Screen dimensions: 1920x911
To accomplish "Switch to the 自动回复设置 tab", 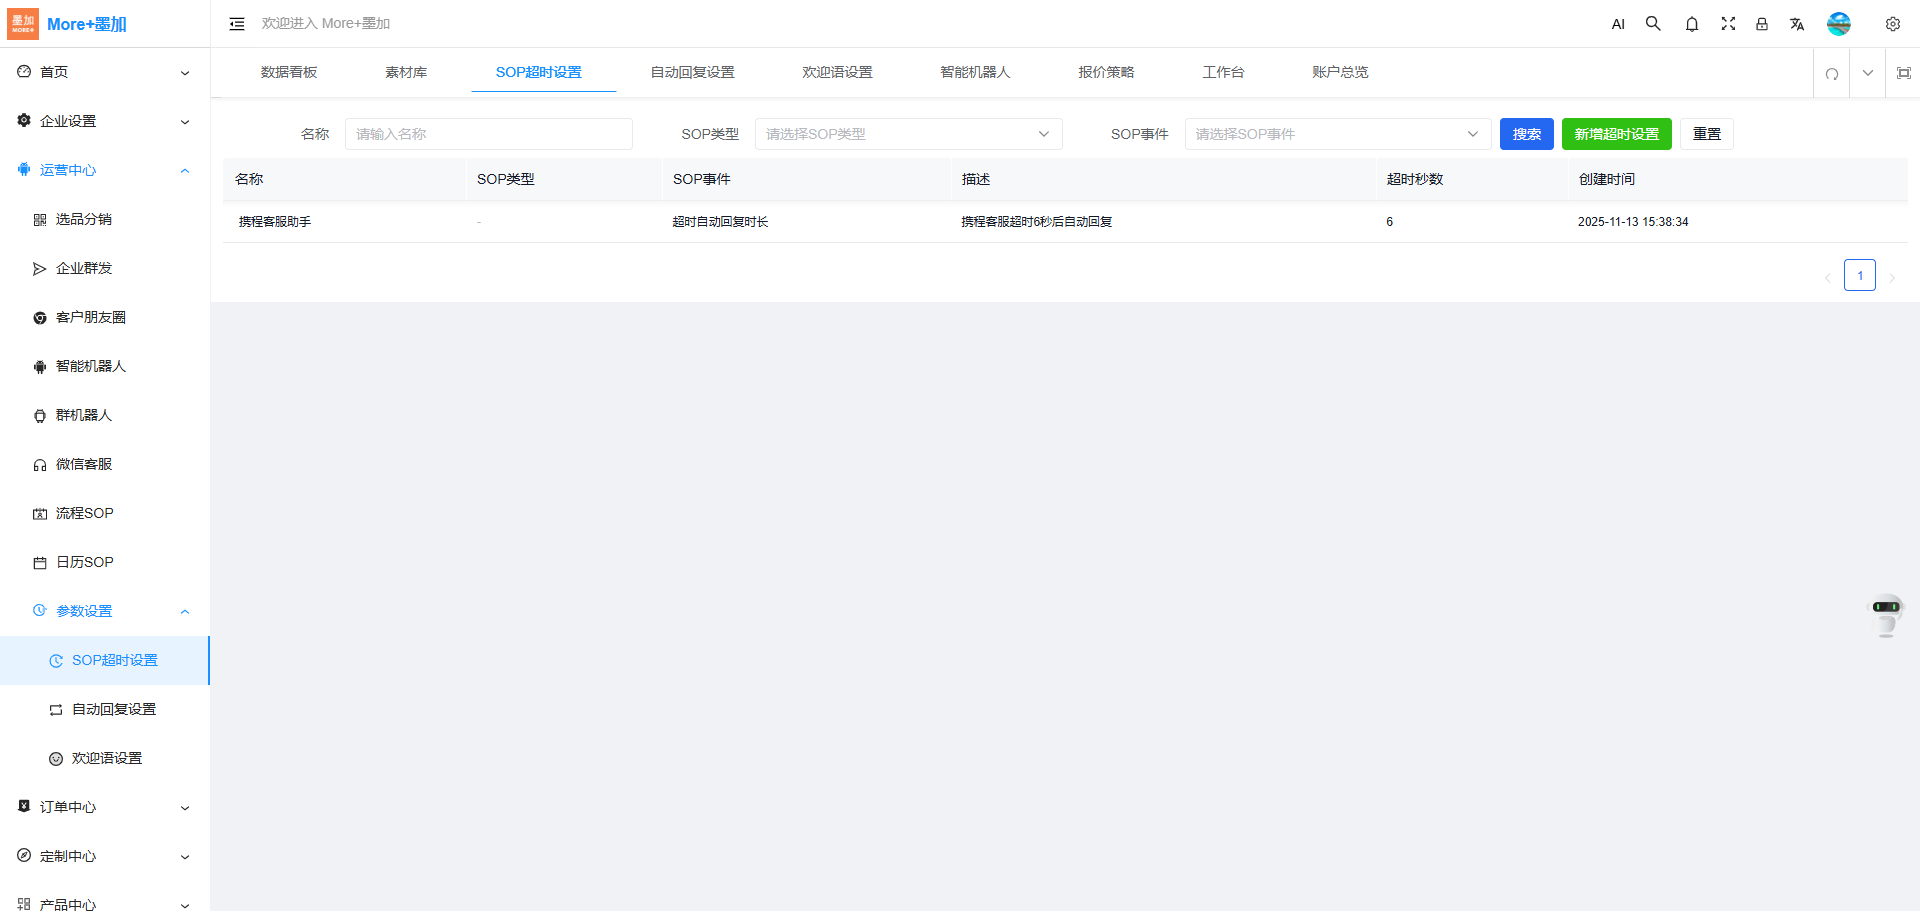I will coord(692,72).
